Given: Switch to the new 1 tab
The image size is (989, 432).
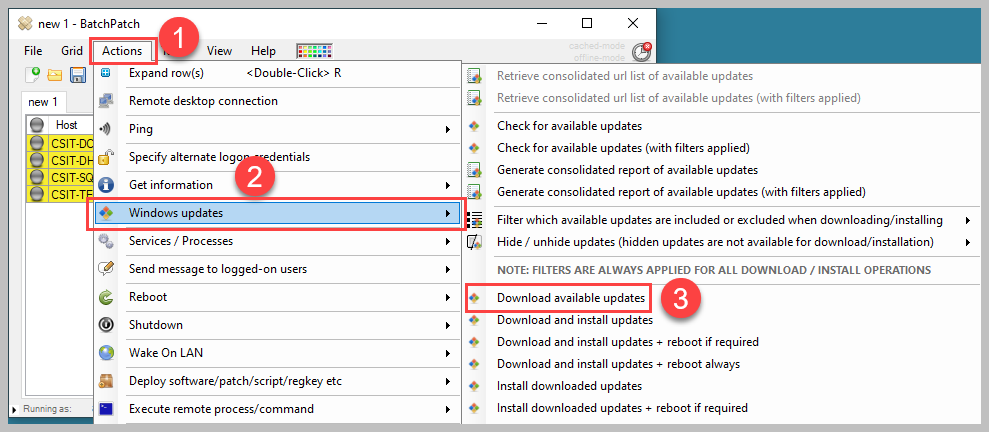Looking at the screenshot, I should click(43, 102).
